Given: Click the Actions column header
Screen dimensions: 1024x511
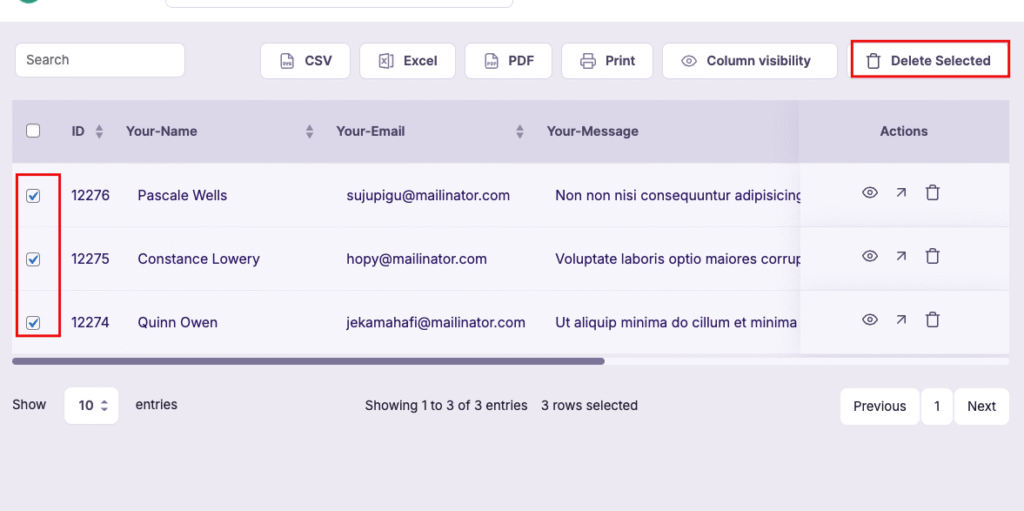Looking at the screenshot, I should point(904,131).
